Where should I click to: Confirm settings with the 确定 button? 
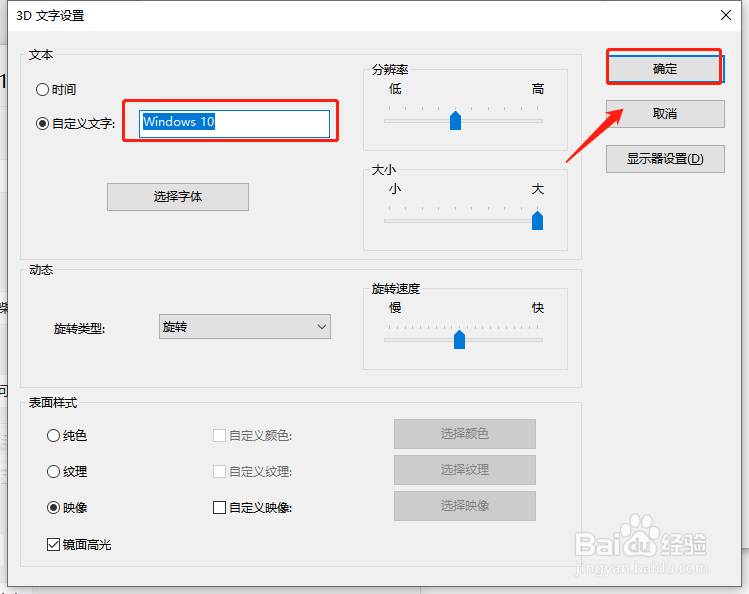point(665,69)
